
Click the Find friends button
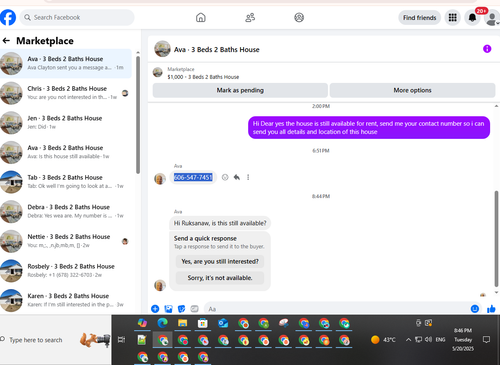coord(419,18)
